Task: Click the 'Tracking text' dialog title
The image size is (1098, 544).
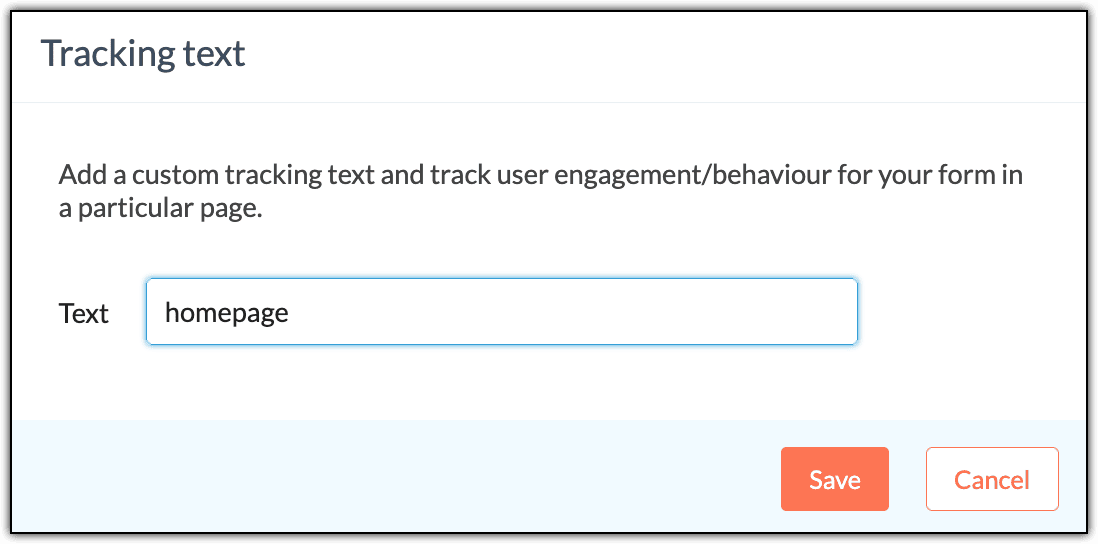Action: (143, 53)
